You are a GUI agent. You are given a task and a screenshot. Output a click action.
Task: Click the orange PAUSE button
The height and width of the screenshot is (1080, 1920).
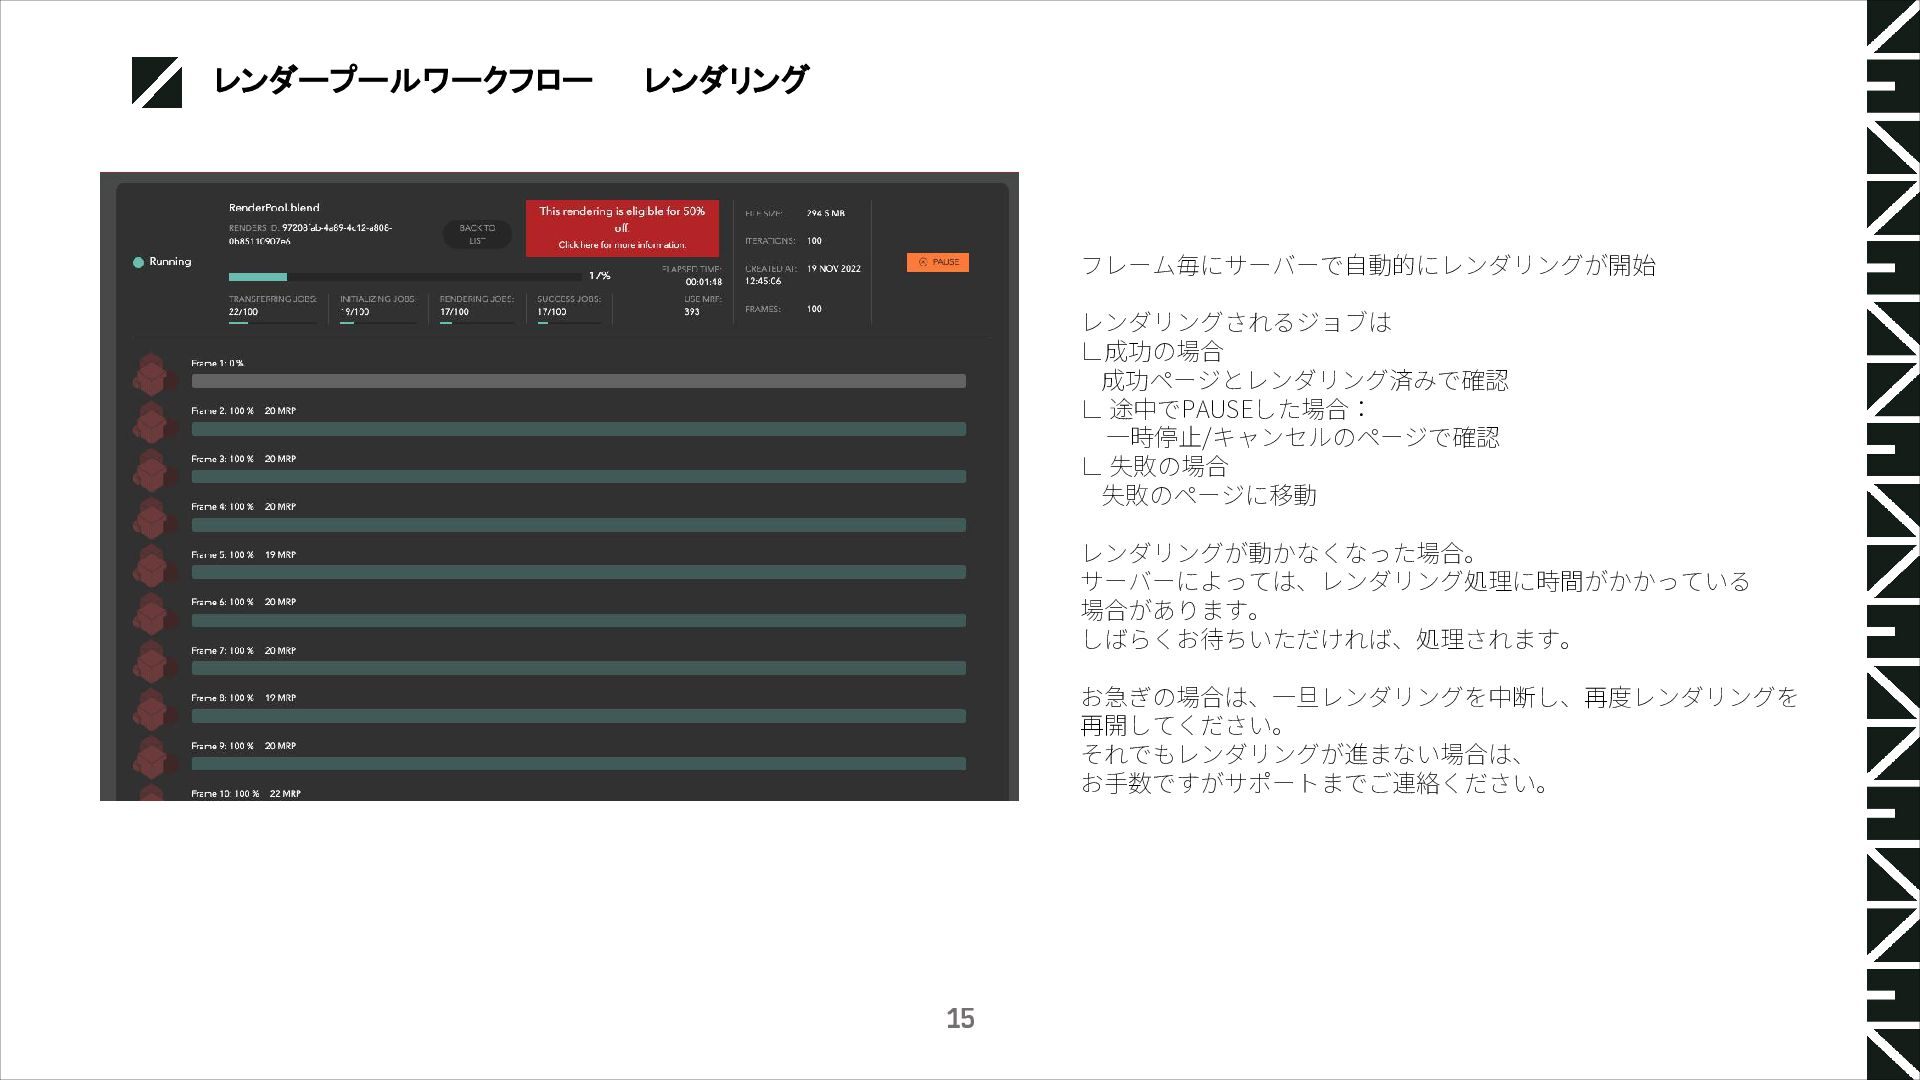pyautogui.click(x=937, y=262)
